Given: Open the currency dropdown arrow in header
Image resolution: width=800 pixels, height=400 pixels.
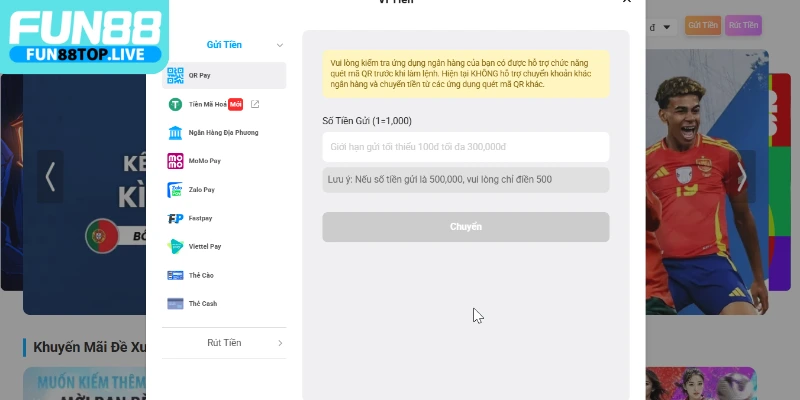Looking at the screenshot, I should pyautogui.click(x=667, y=27).
